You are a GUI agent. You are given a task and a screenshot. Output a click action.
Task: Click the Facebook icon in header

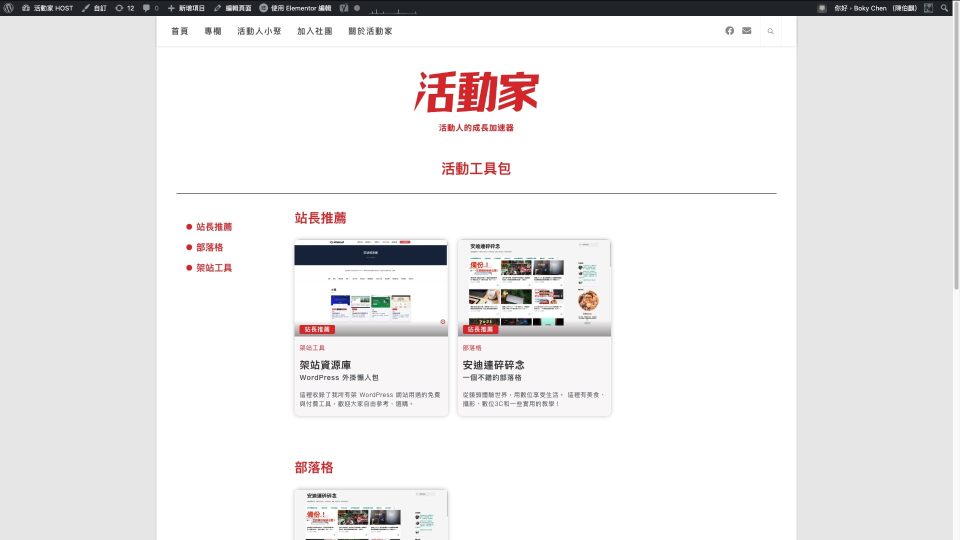pyautogui.click(x=729, y=31)
